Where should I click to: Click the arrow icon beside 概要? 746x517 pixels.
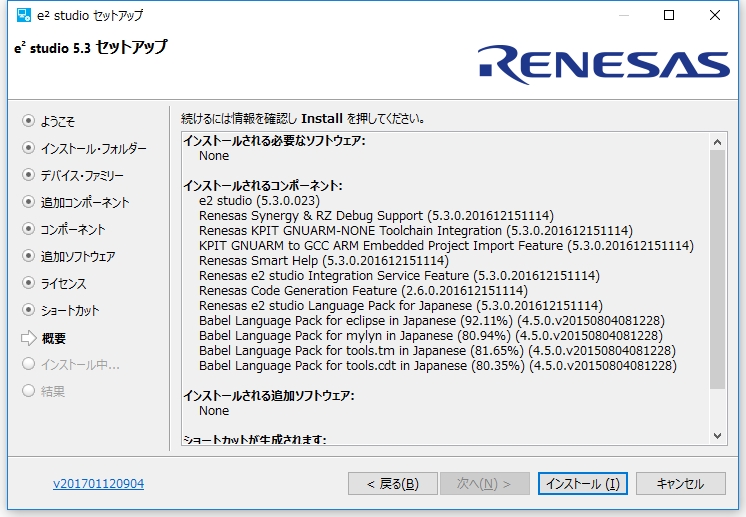(29, 338)
